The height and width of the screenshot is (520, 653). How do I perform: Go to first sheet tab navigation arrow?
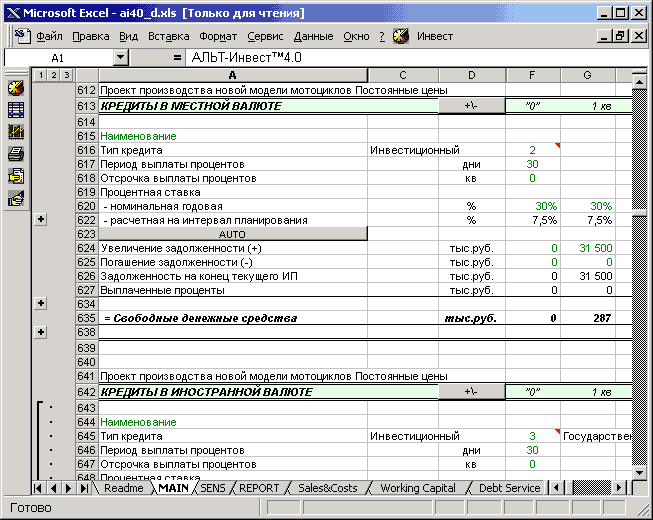tap(38, 488)
